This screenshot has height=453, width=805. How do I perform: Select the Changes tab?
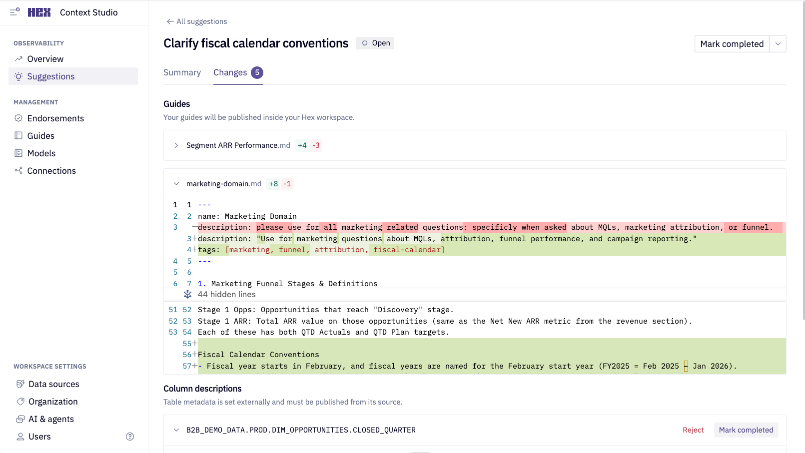230,73
